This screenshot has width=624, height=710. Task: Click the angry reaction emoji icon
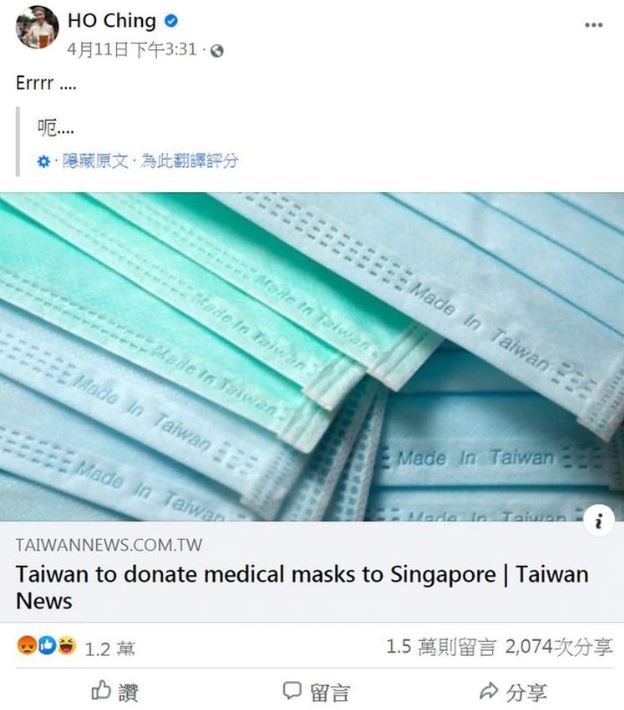click(27, 645)
